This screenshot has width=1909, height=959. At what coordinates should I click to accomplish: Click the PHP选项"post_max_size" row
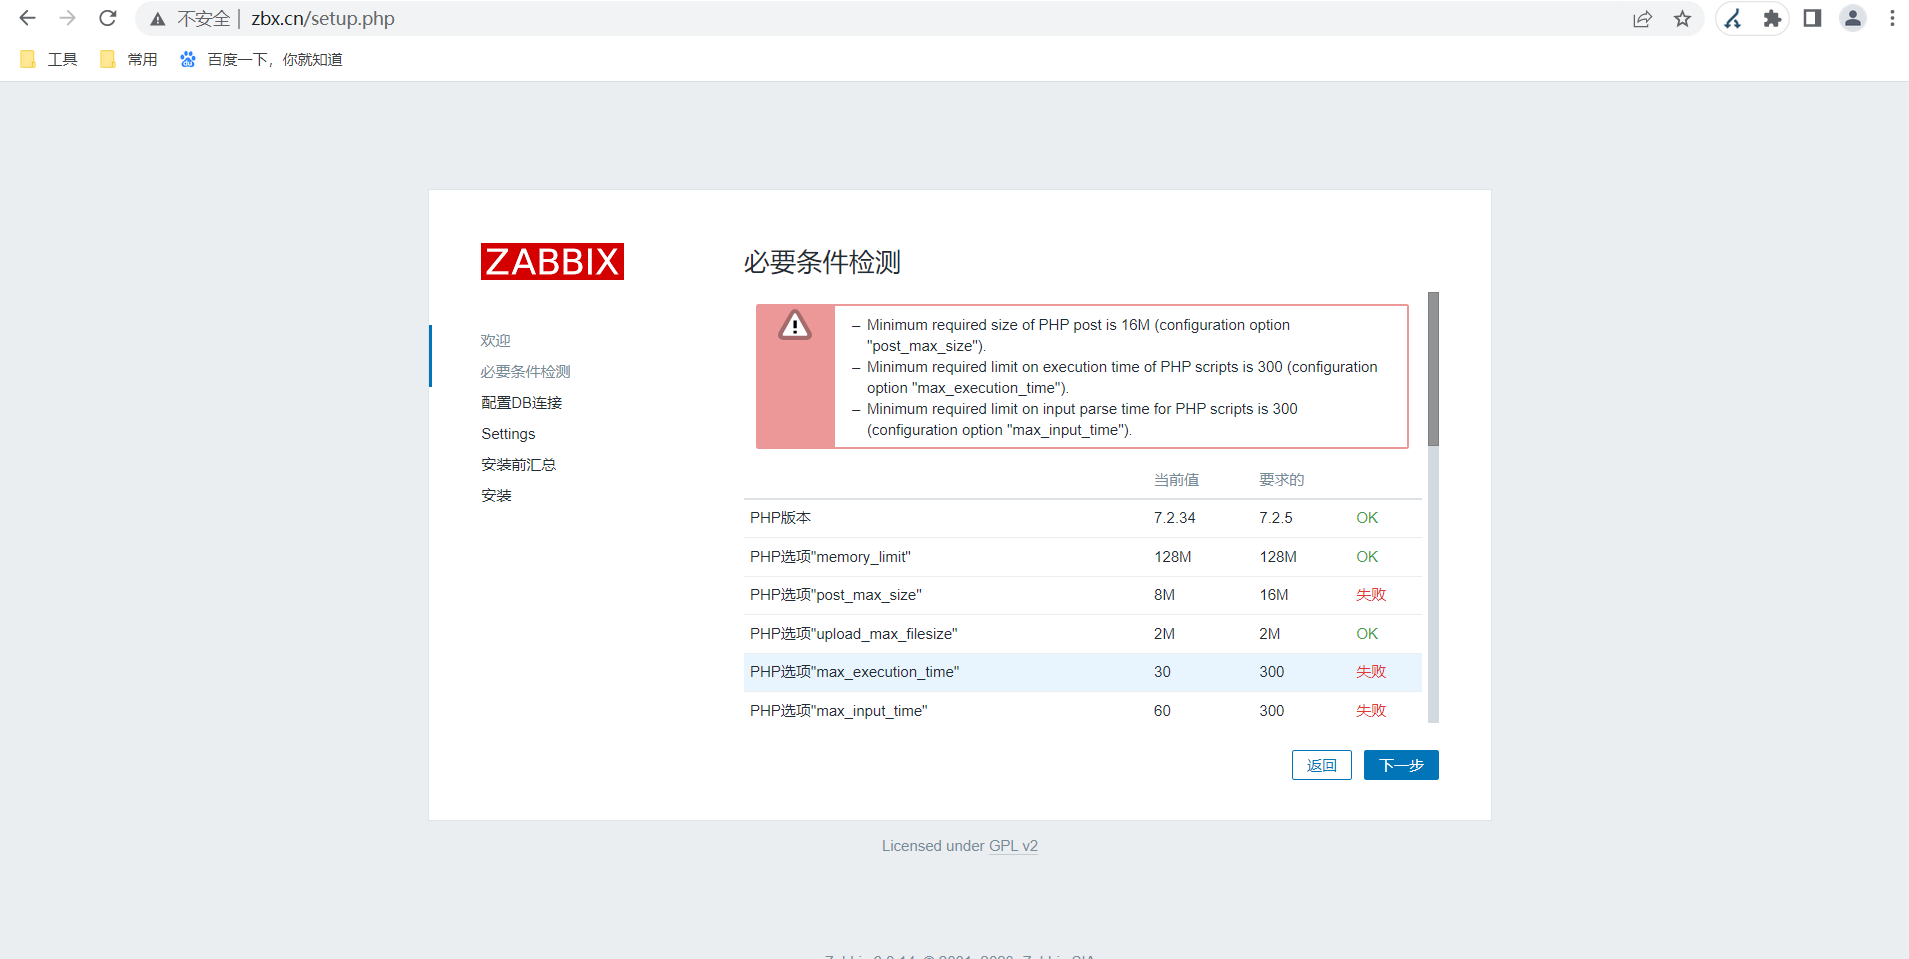[x=1083, y=595]
